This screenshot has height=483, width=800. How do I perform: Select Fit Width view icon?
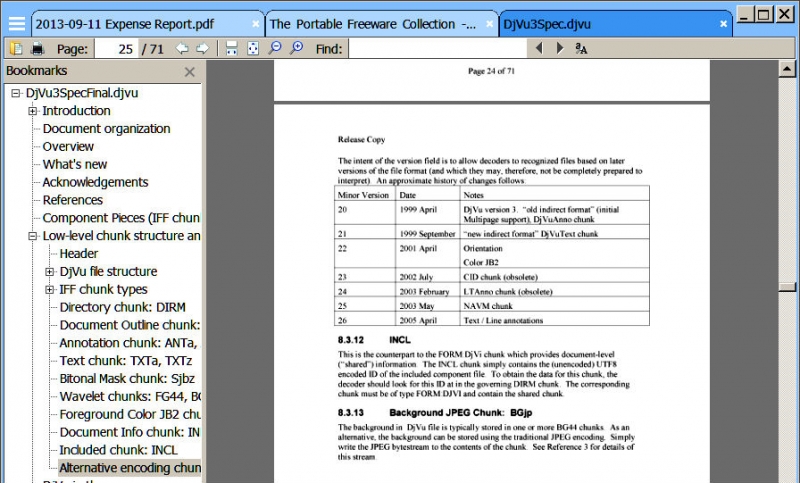coord(232,48)
